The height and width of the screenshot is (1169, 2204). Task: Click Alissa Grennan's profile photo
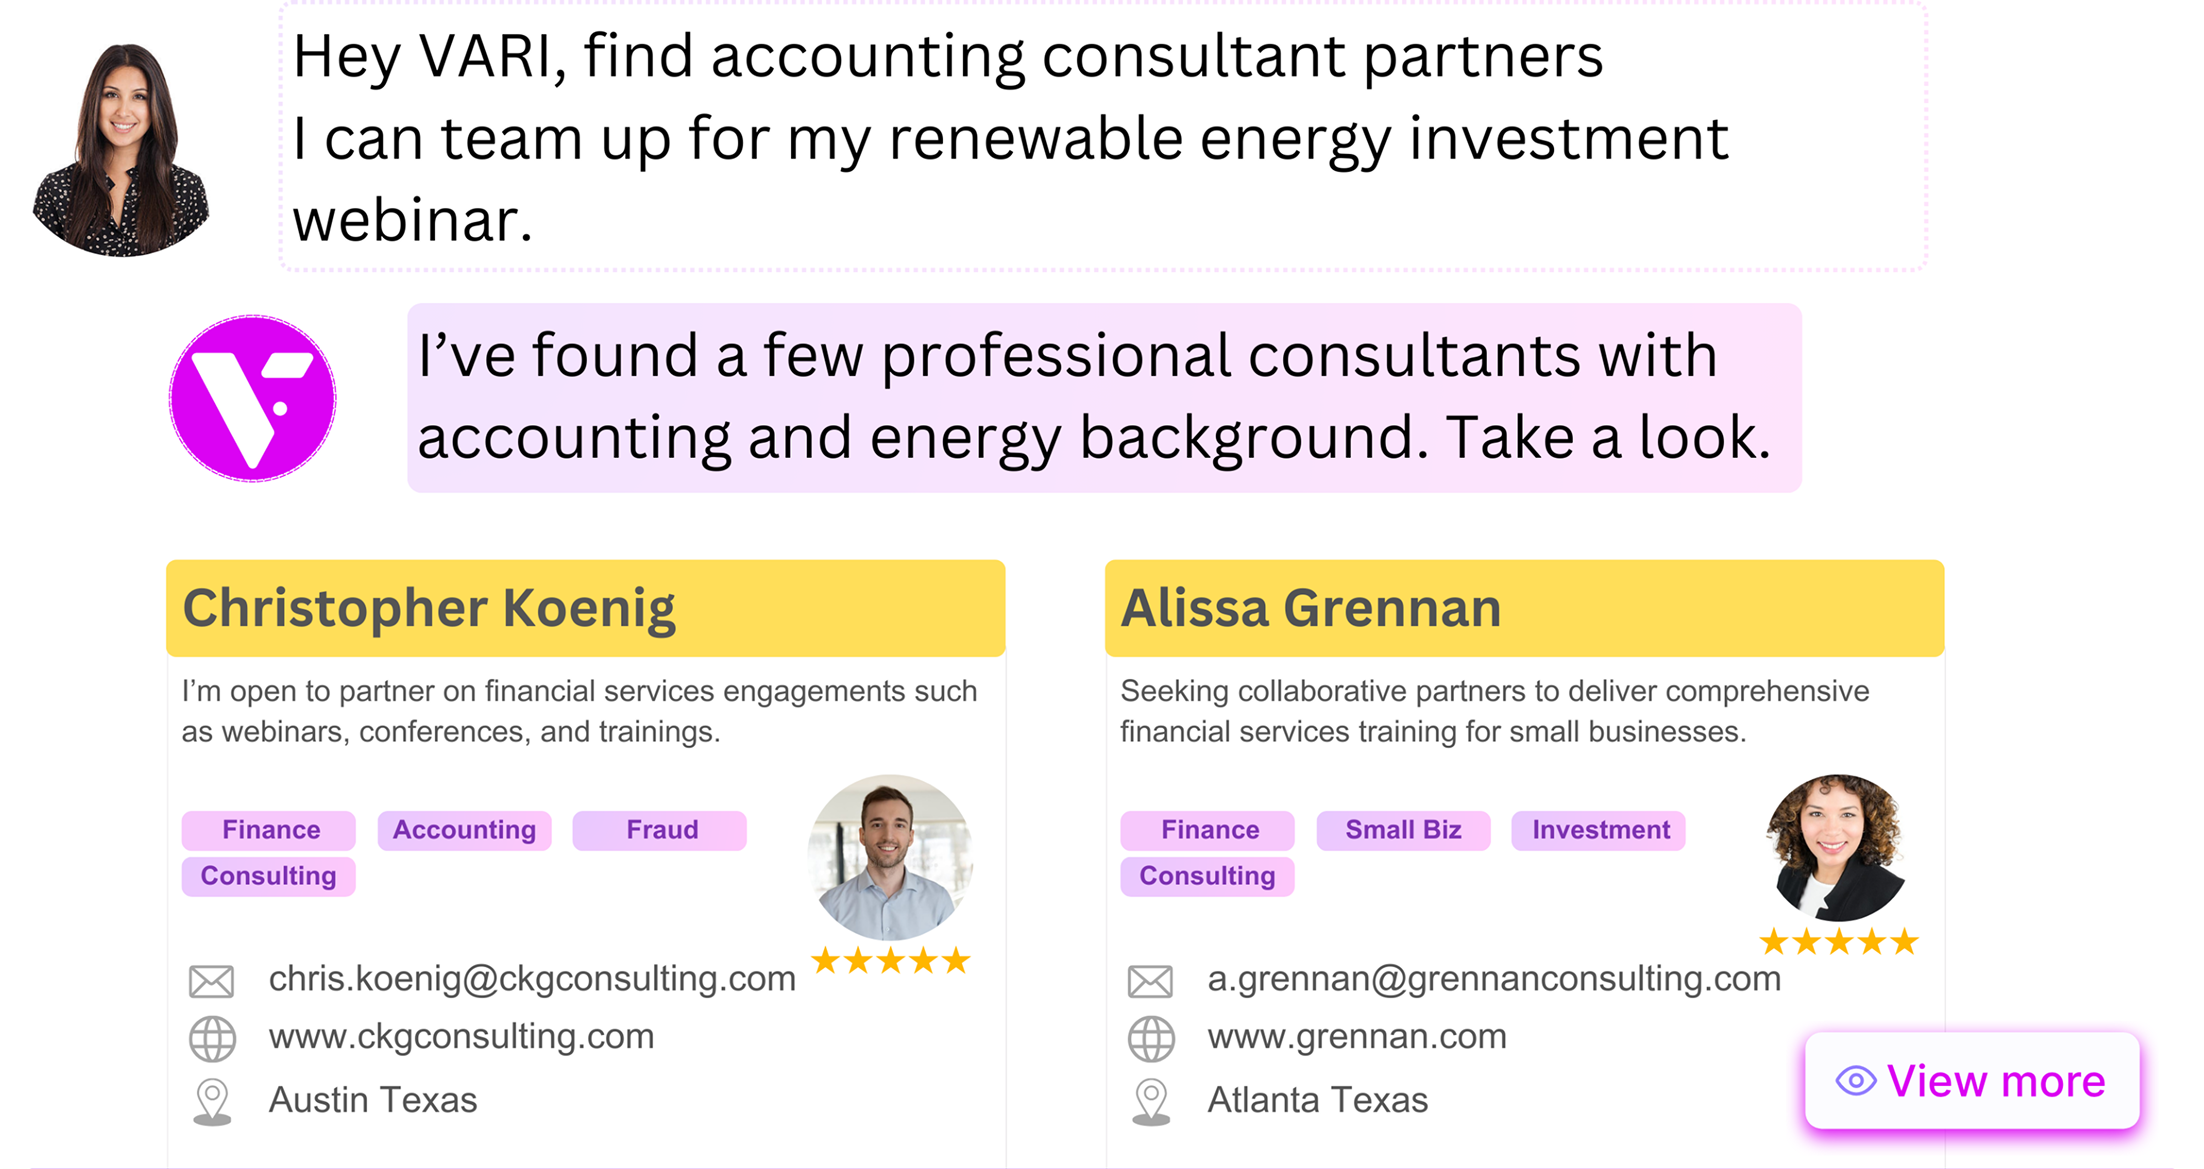pyautogui.click(x=1837, y=848)
